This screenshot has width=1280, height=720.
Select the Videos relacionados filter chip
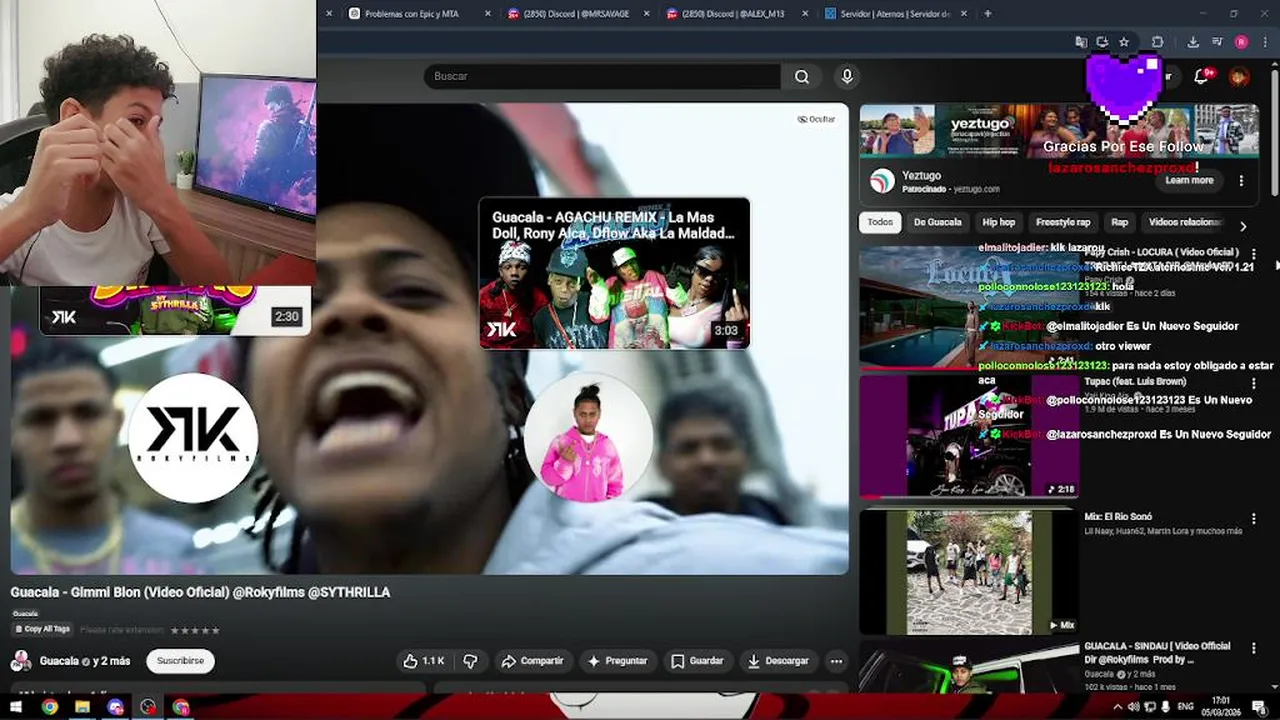pos(1184,223)
